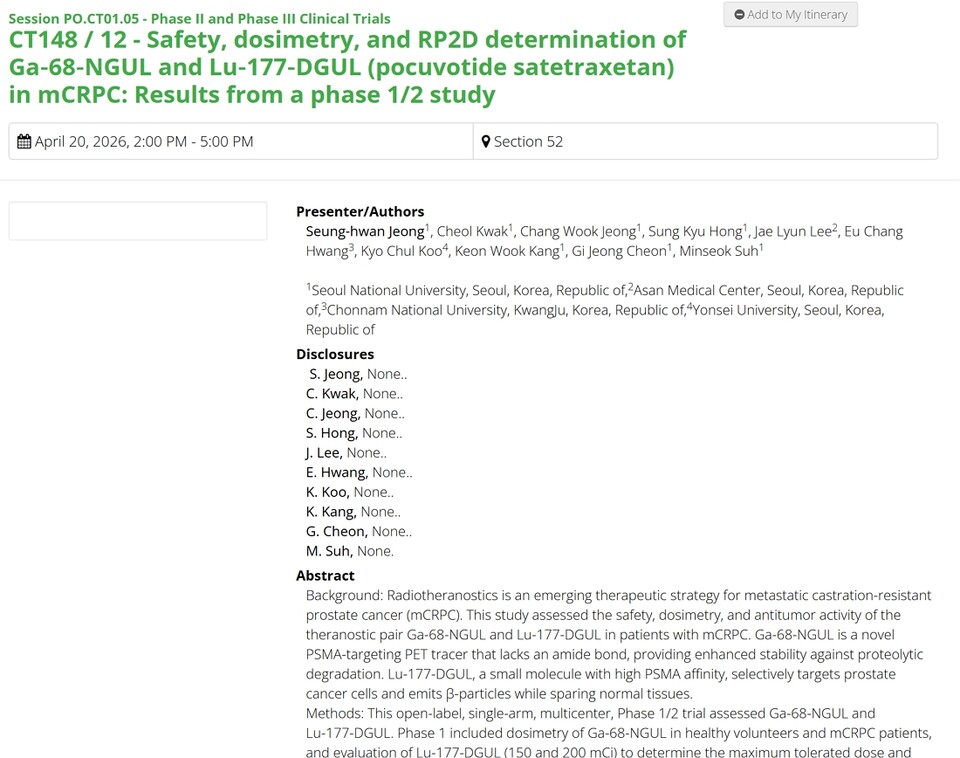This screenshot has width=960, height=758.
Task: Click the Section 52 location text
Action: [528, 142]
